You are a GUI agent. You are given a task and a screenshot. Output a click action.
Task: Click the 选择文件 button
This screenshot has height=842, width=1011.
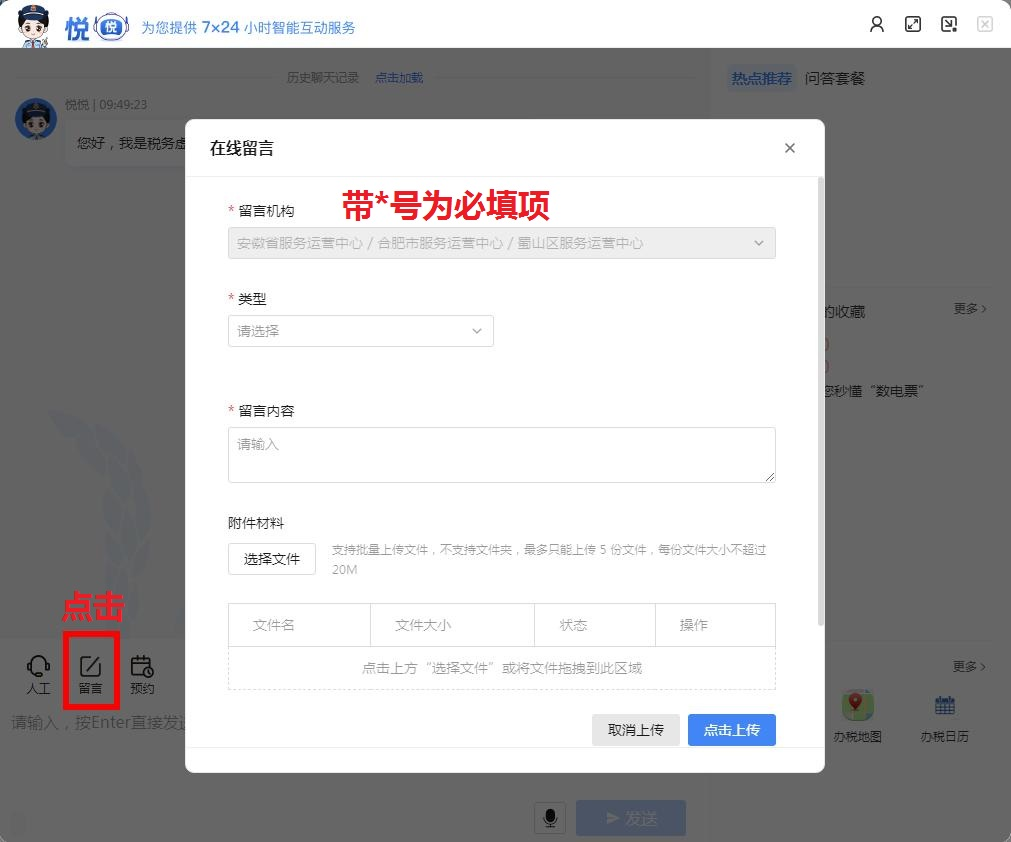[271, 559]
